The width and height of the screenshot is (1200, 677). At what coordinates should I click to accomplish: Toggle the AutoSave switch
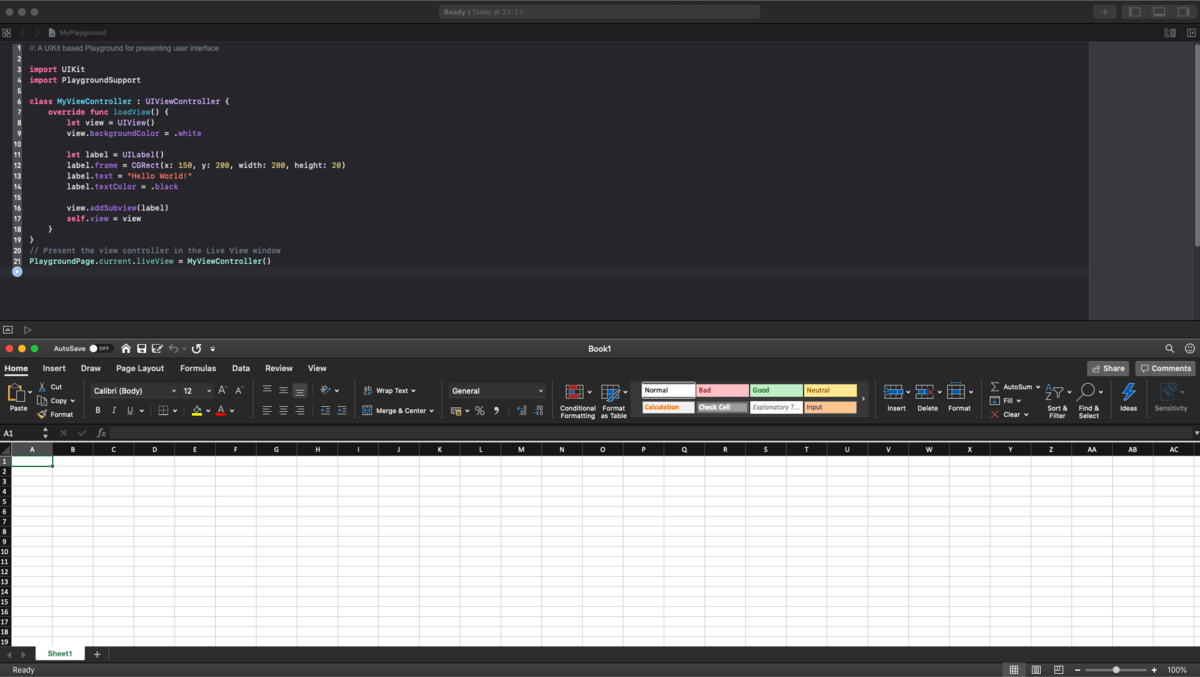coord(100,349)
